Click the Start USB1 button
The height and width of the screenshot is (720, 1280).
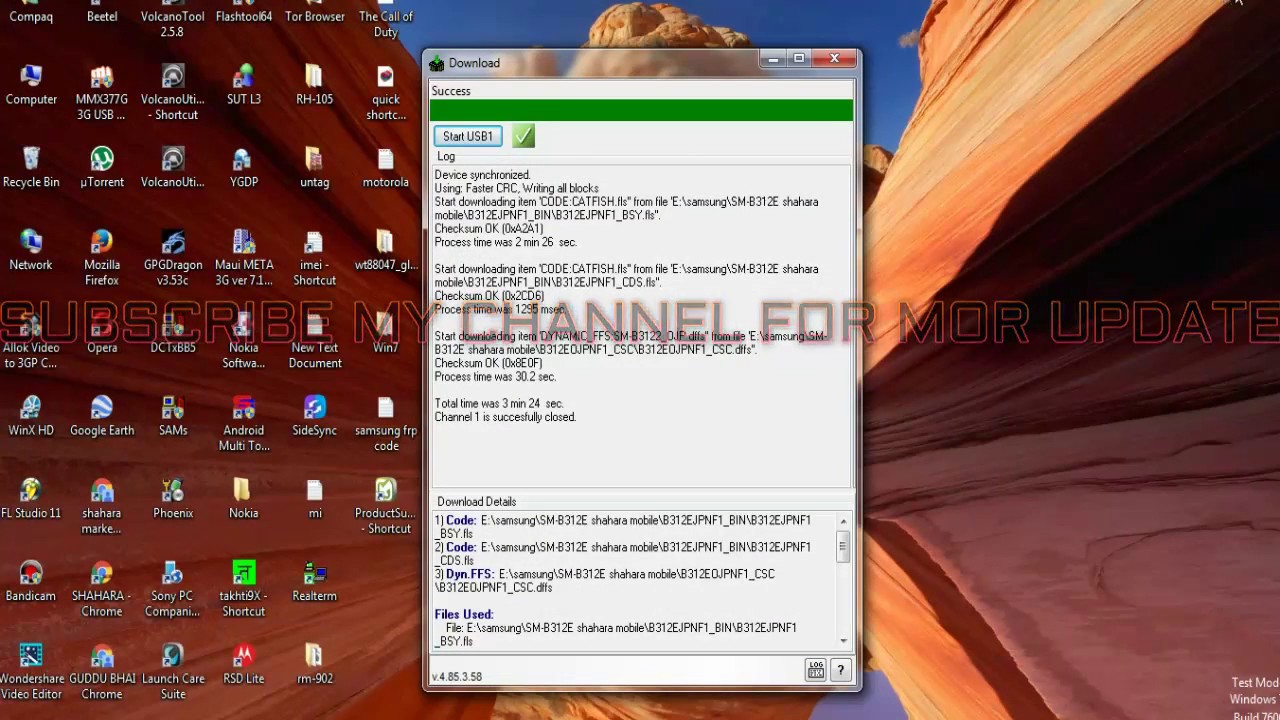(468, 136)
